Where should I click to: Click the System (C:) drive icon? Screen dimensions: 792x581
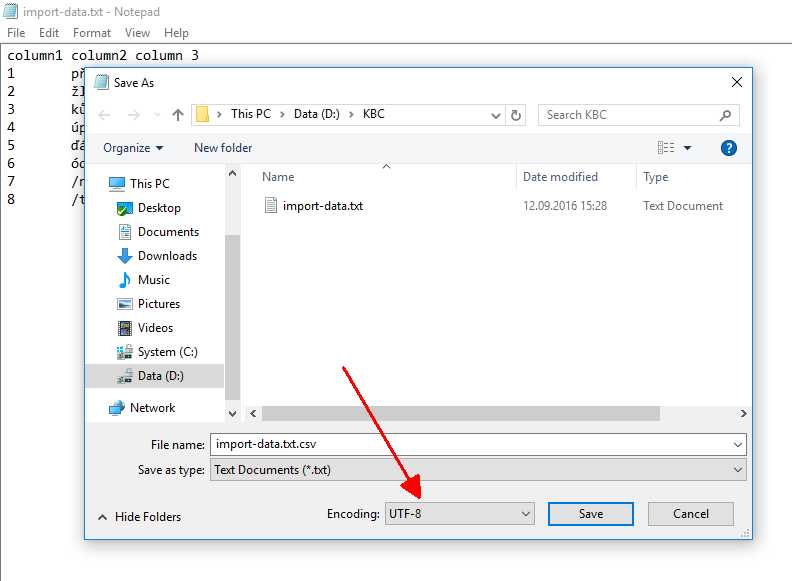pos(124,352)
